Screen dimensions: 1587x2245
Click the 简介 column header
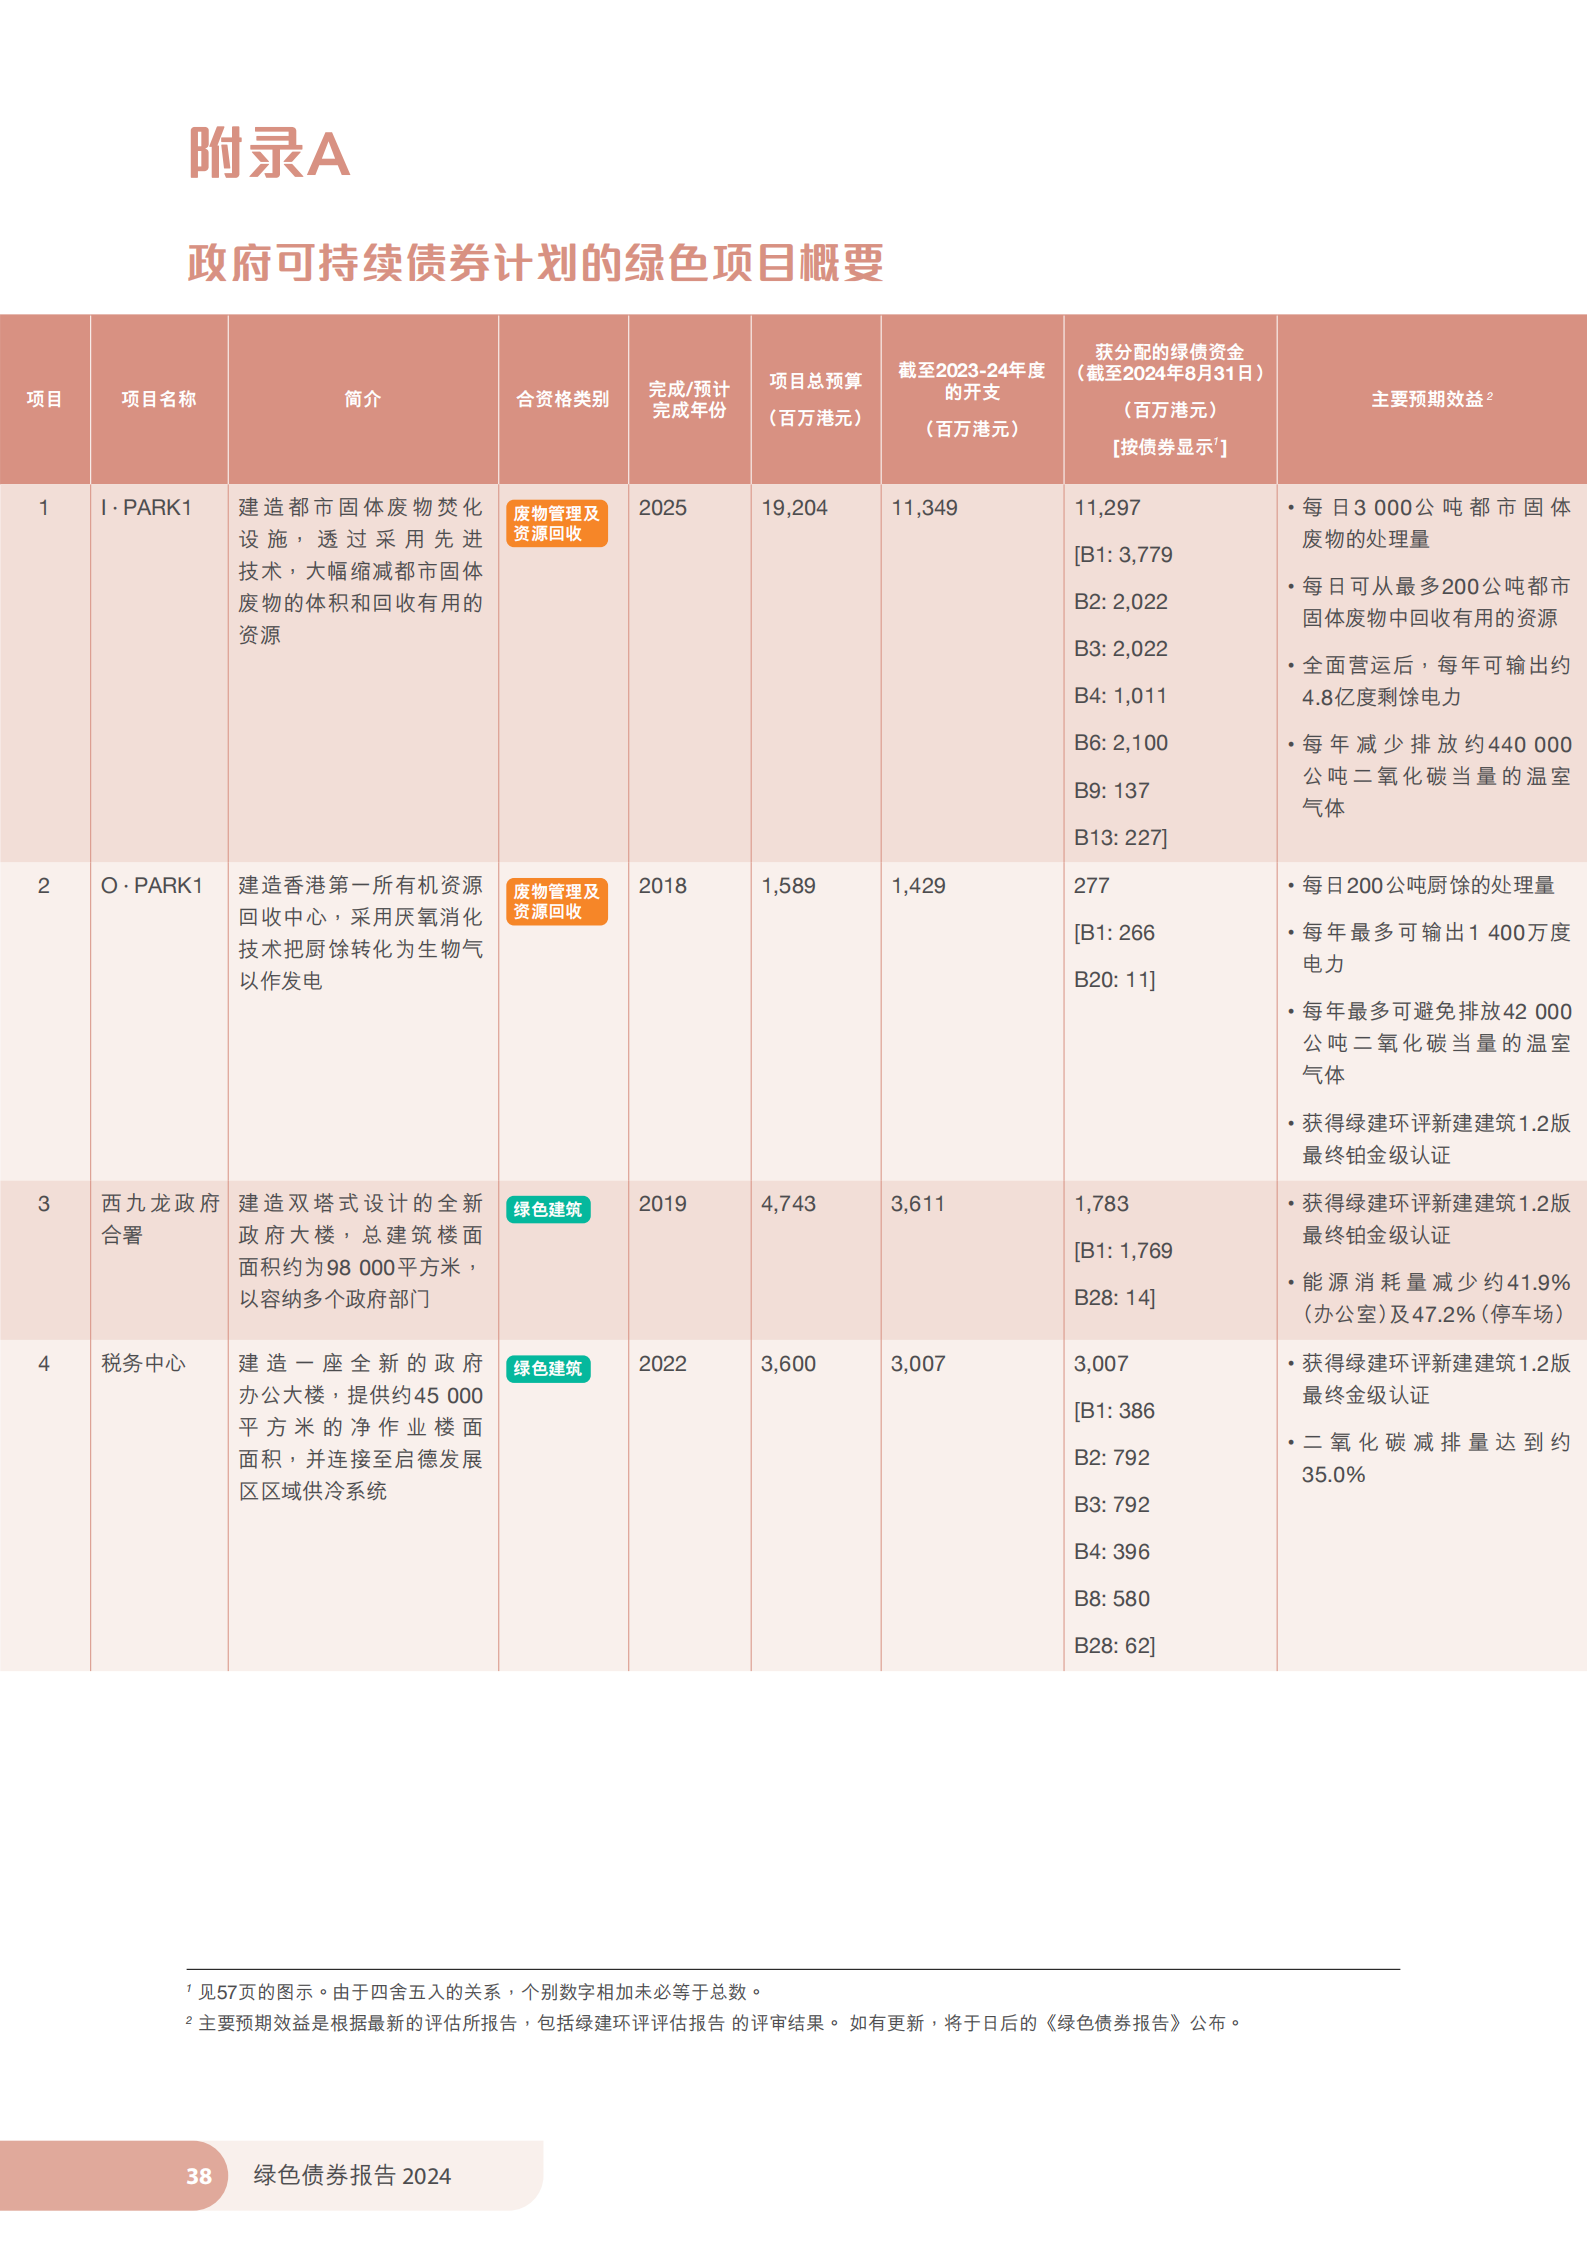tap(363, 399)
